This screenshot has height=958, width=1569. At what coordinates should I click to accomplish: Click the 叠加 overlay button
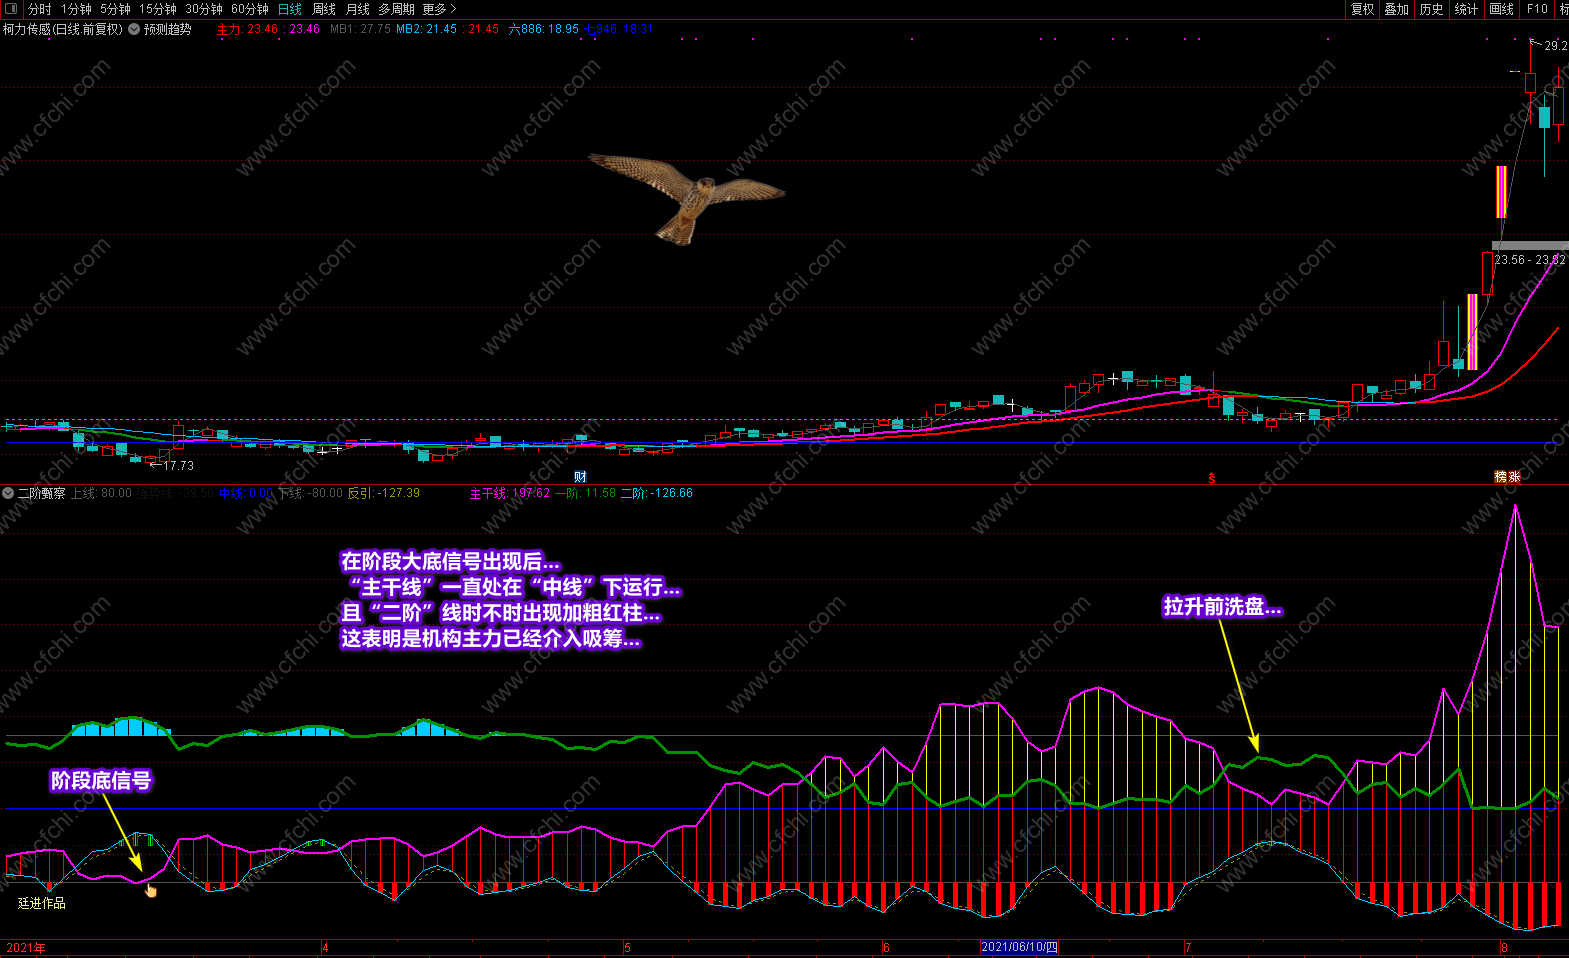pyautogui.click(x=1396, y=9)
